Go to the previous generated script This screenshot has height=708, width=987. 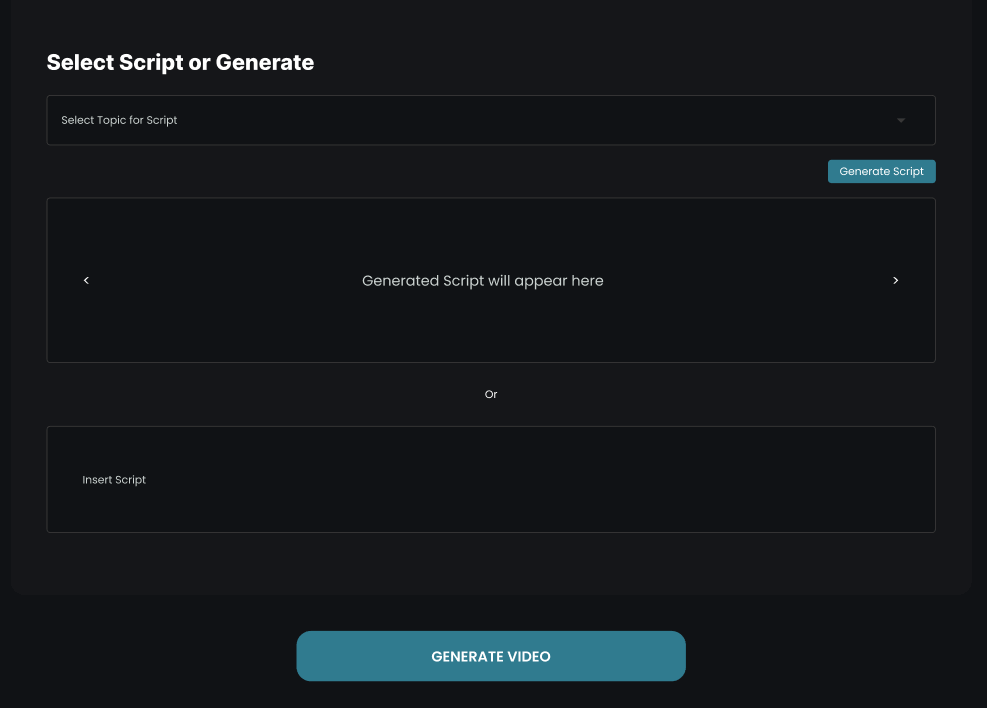86,281
